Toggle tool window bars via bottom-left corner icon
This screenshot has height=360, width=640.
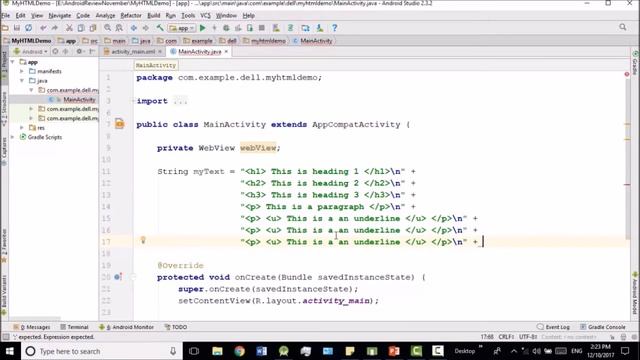point(5,337)
